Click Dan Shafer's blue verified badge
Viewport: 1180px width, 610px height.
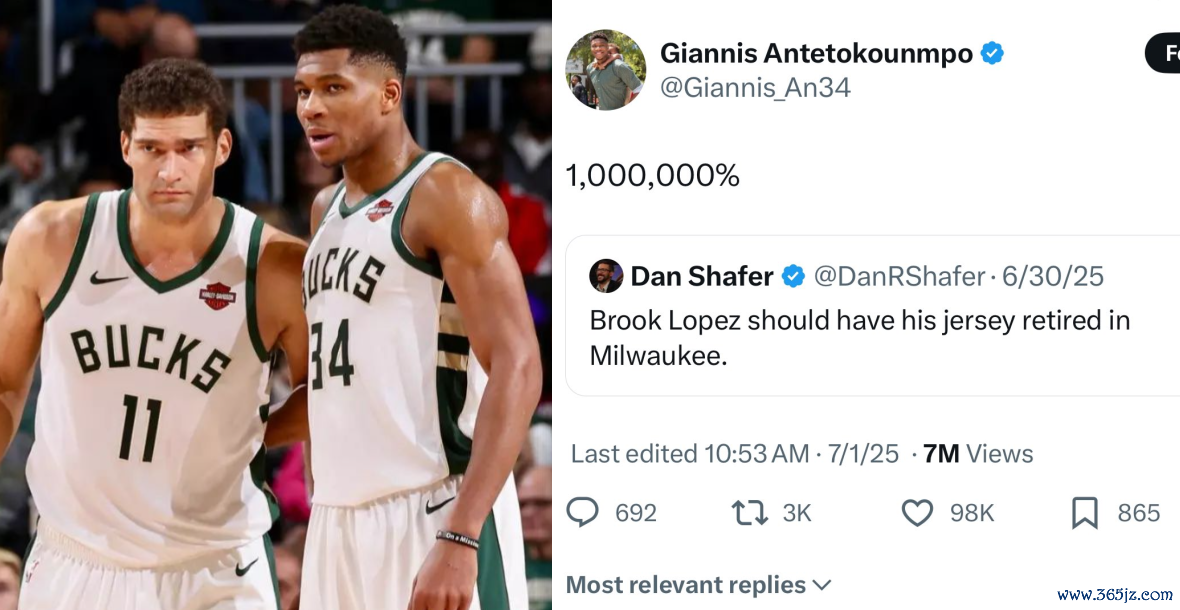pos(793,276)
